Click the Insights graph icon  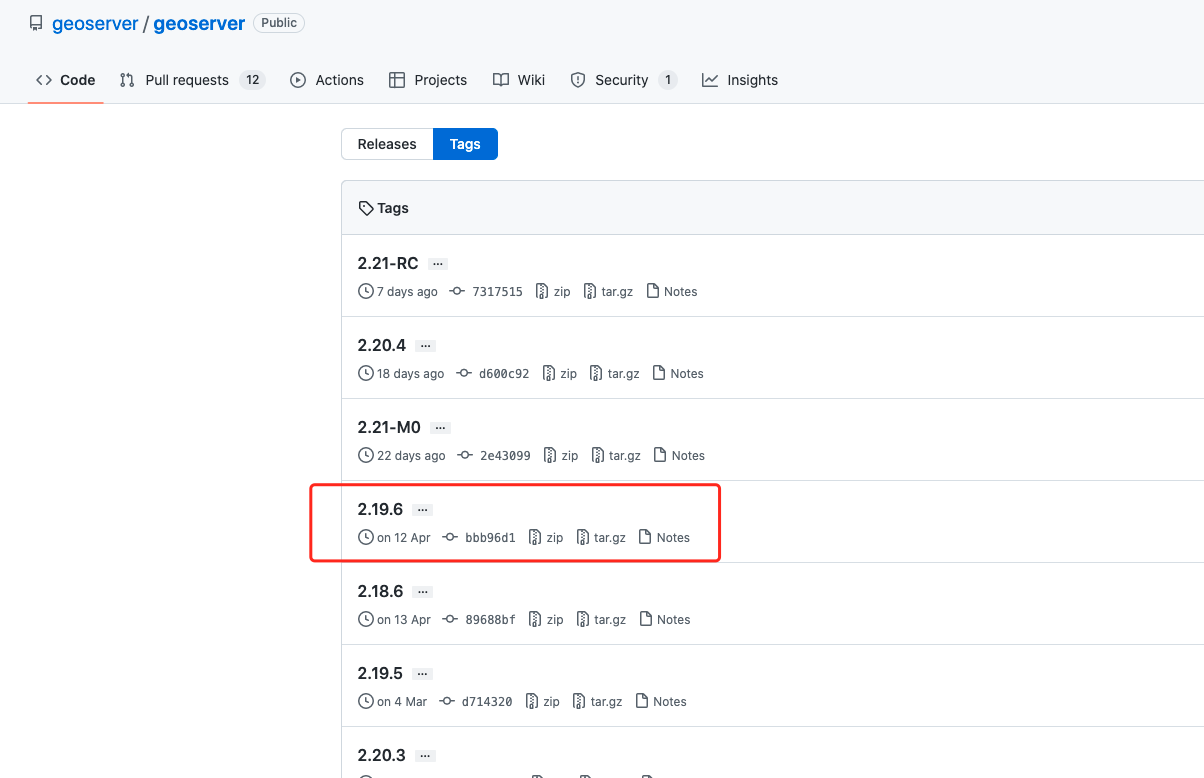(710, 80)
